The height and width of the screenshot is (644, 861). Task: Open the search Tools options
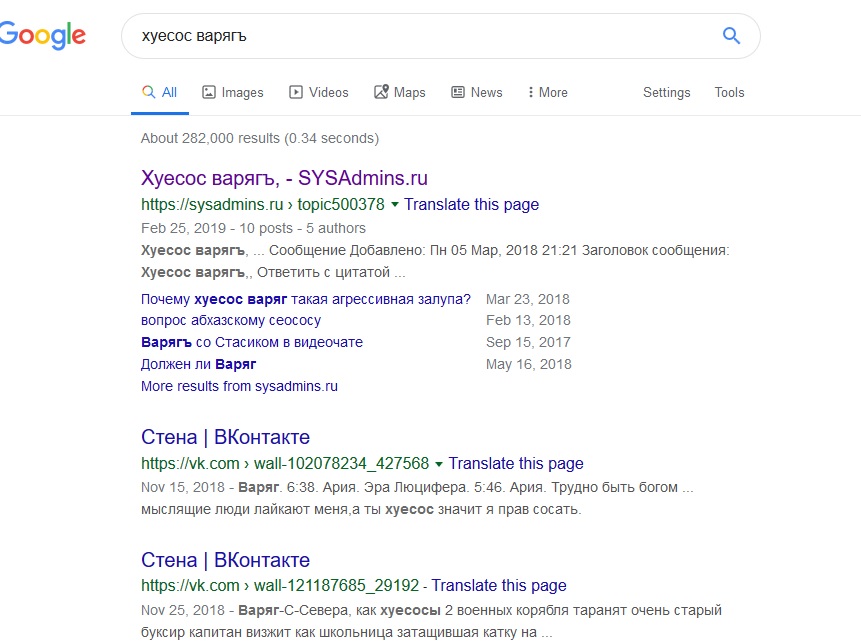coord(729,92)
